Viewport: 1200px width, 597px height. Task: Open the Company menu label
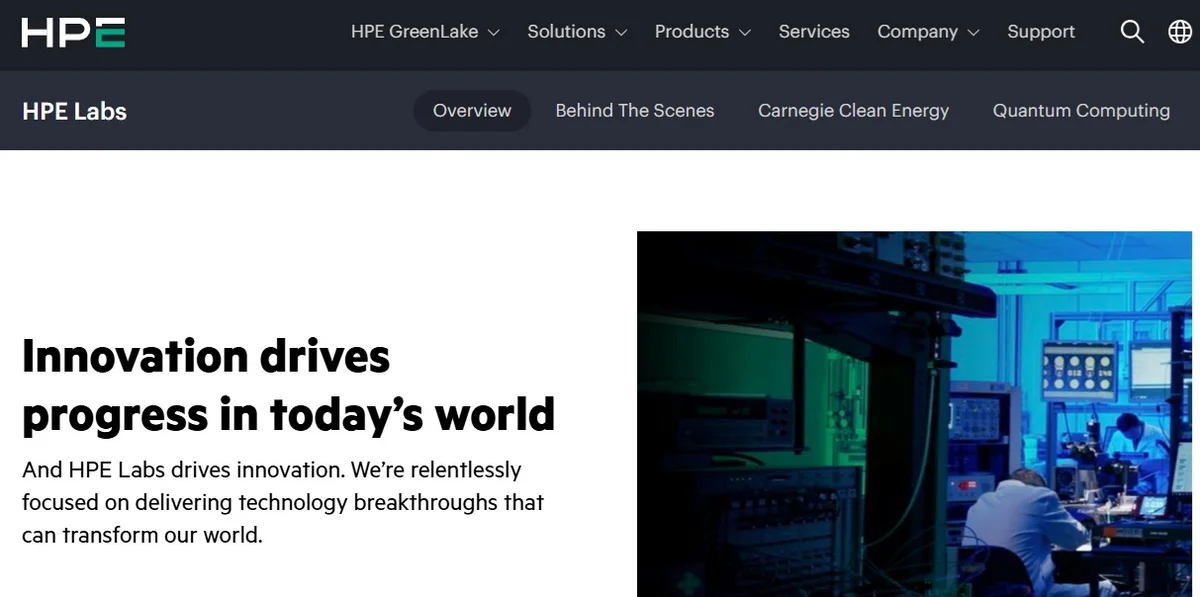(x=914, y=32)
